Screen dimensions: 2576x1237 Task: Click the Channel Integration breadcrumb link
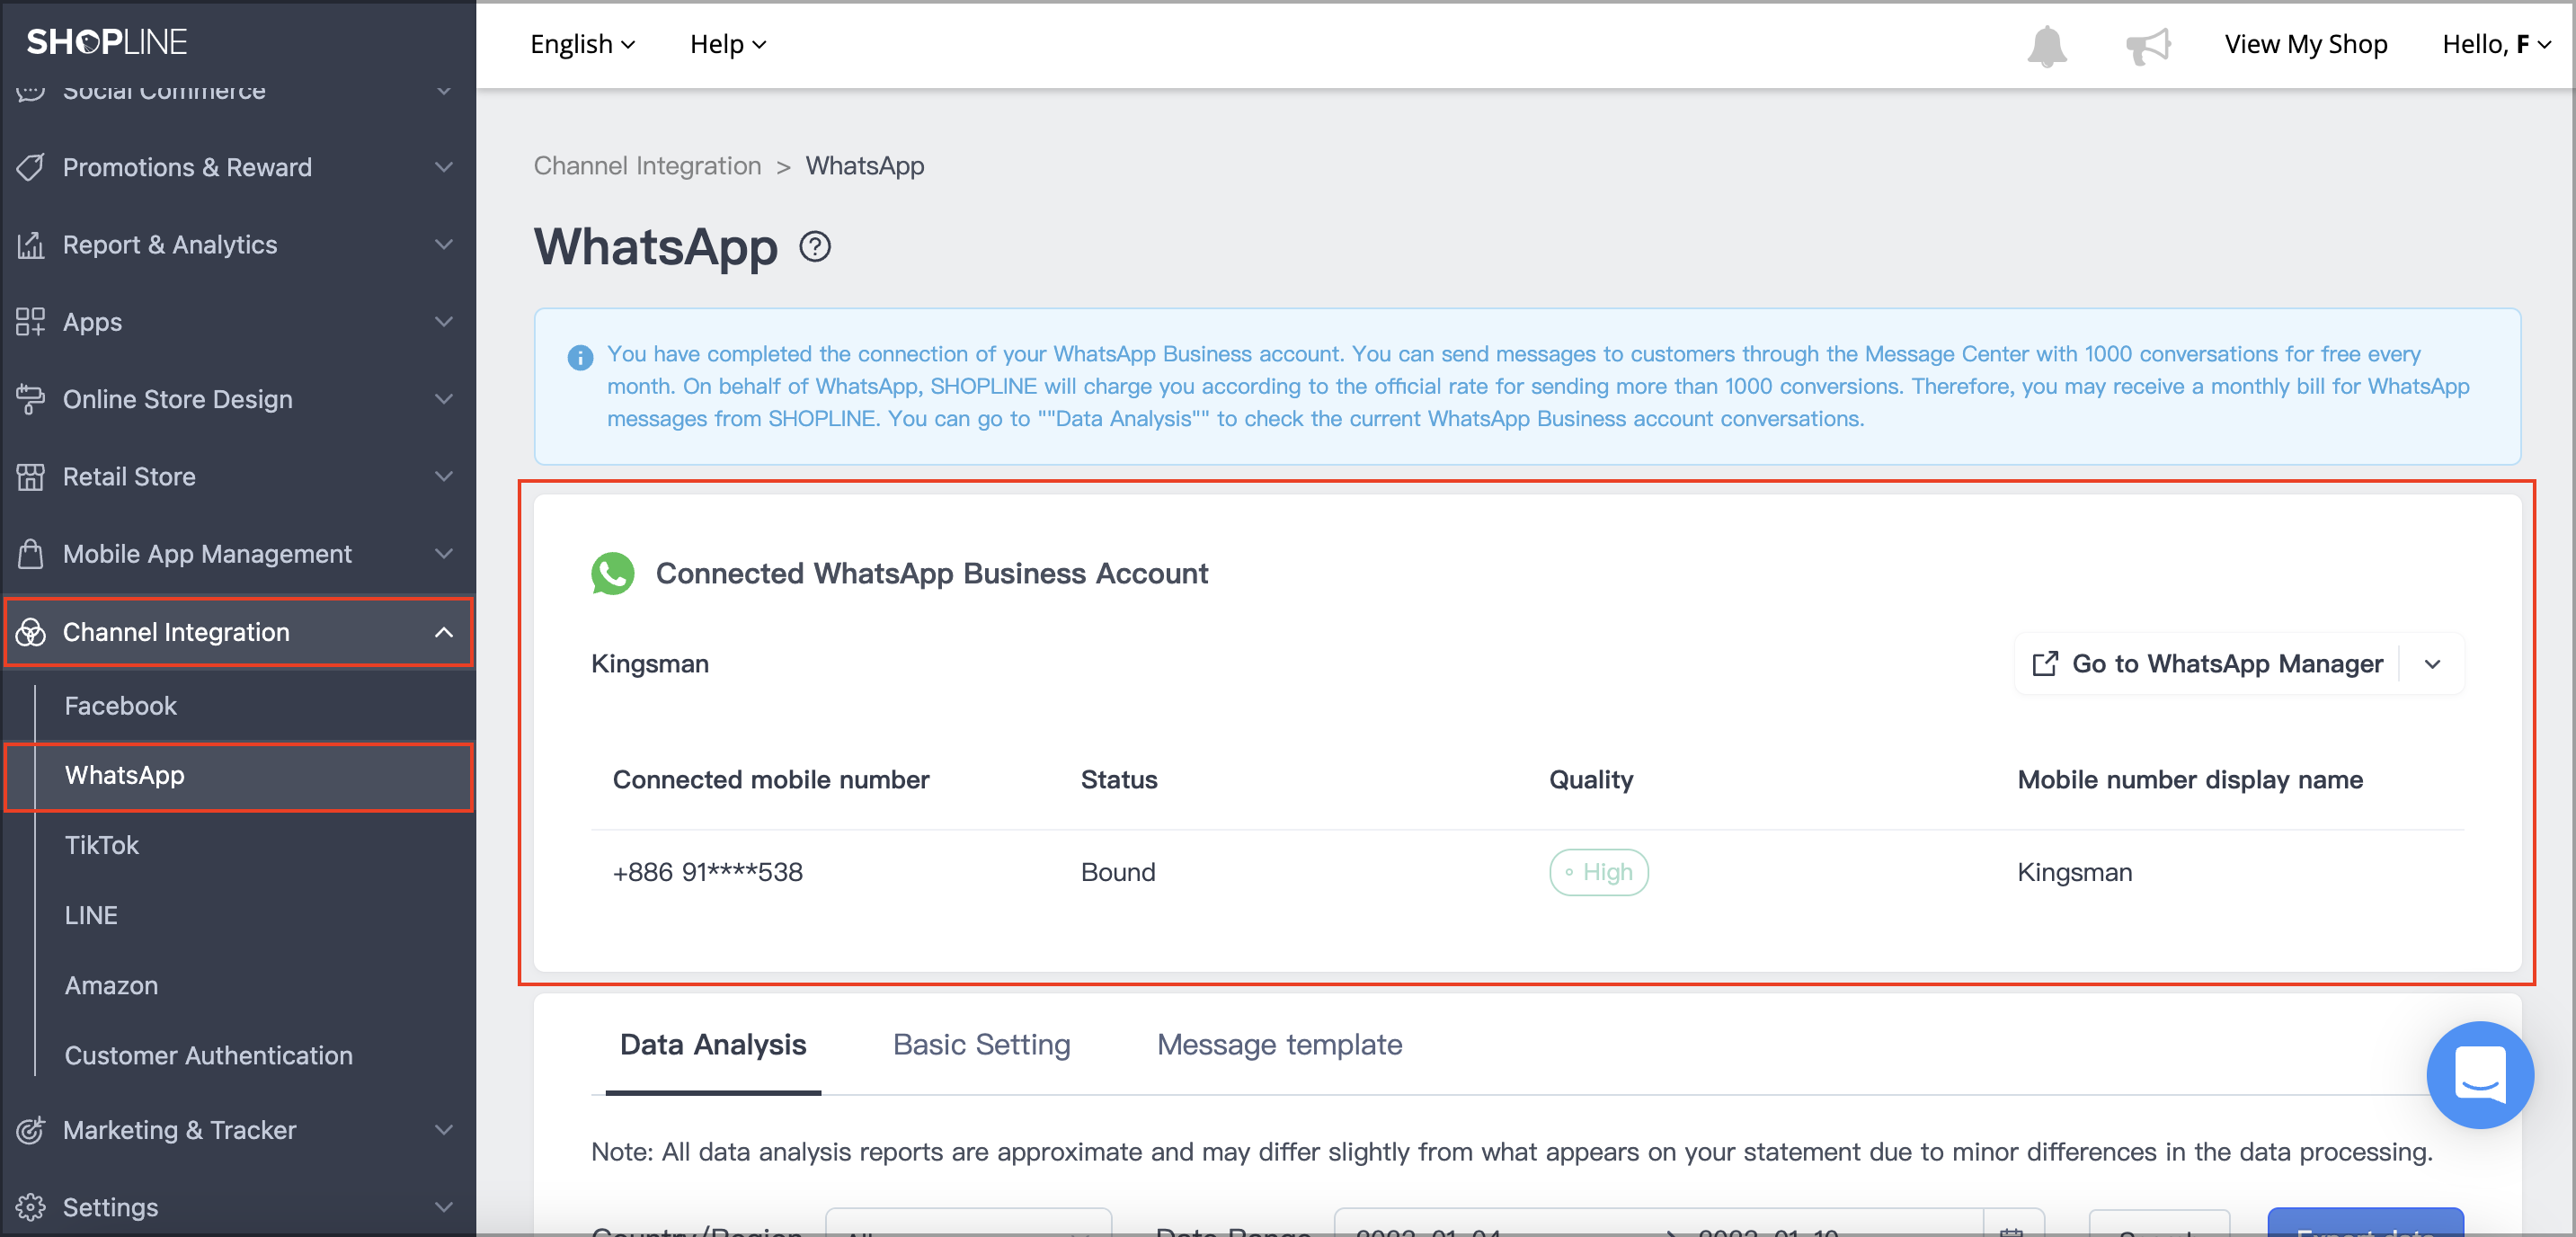(647, 165)
